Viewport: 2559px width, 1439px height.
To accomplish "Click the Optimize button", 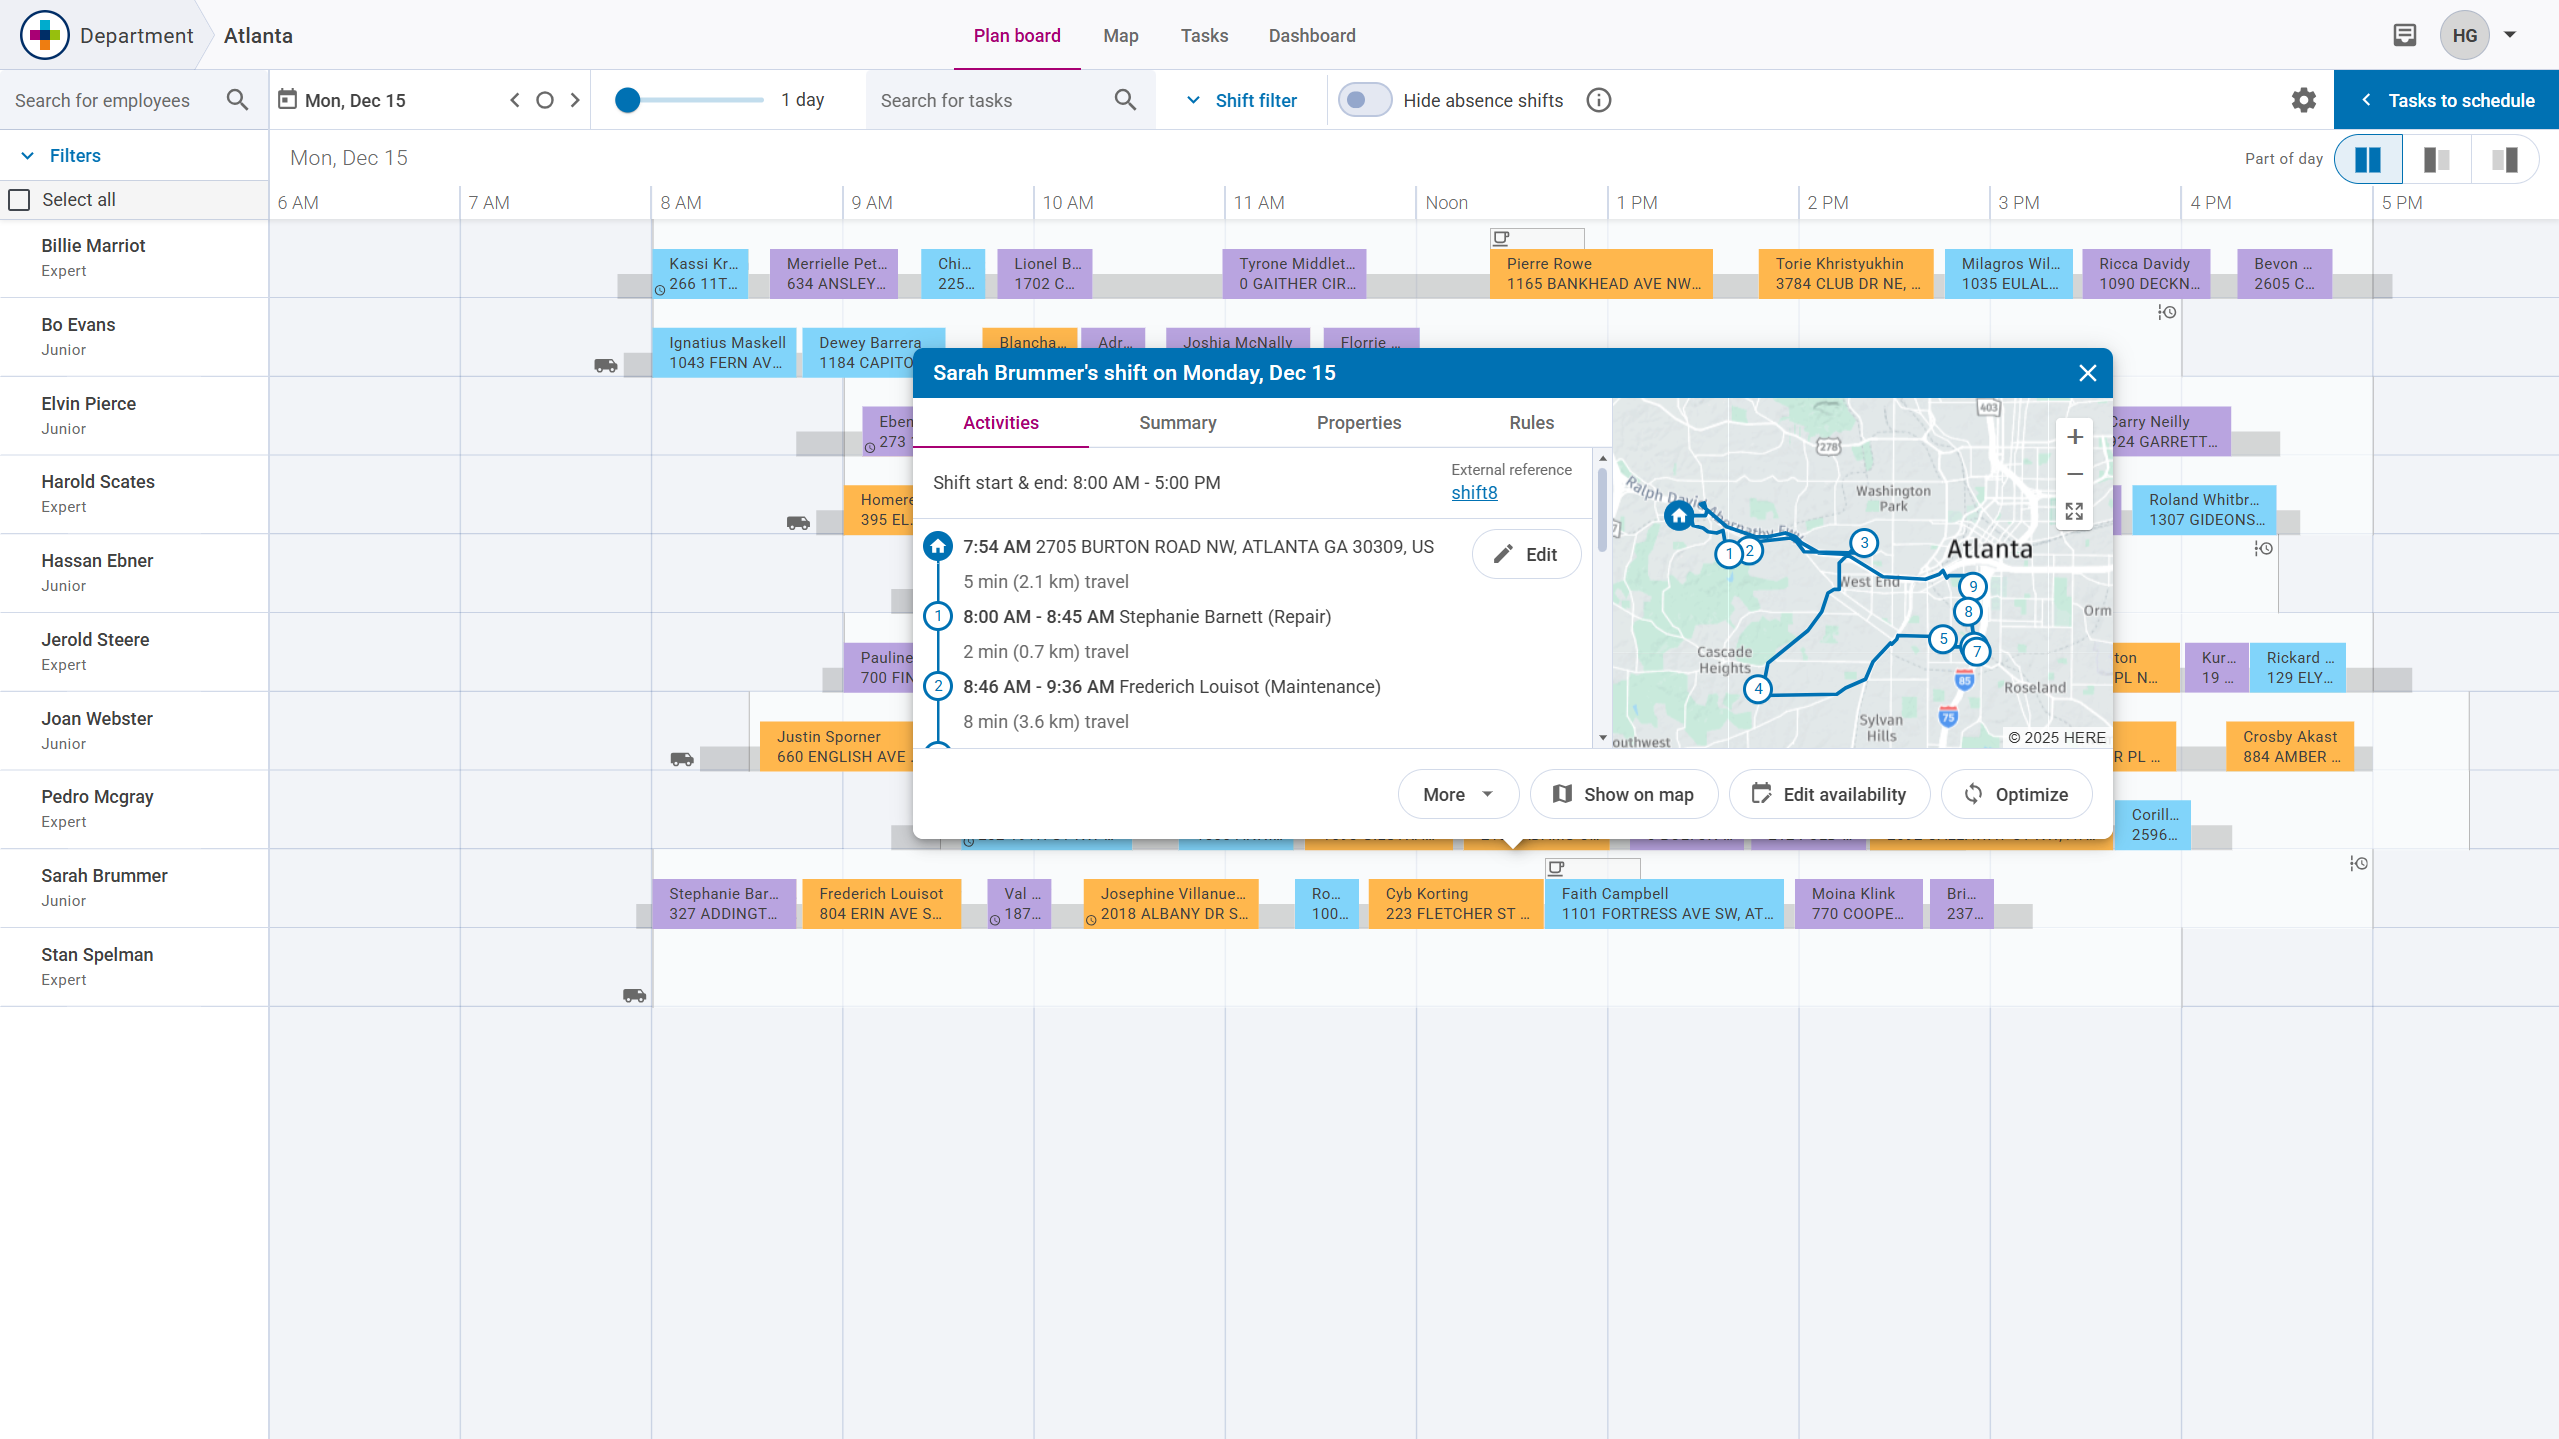I will pos(2016,794).
